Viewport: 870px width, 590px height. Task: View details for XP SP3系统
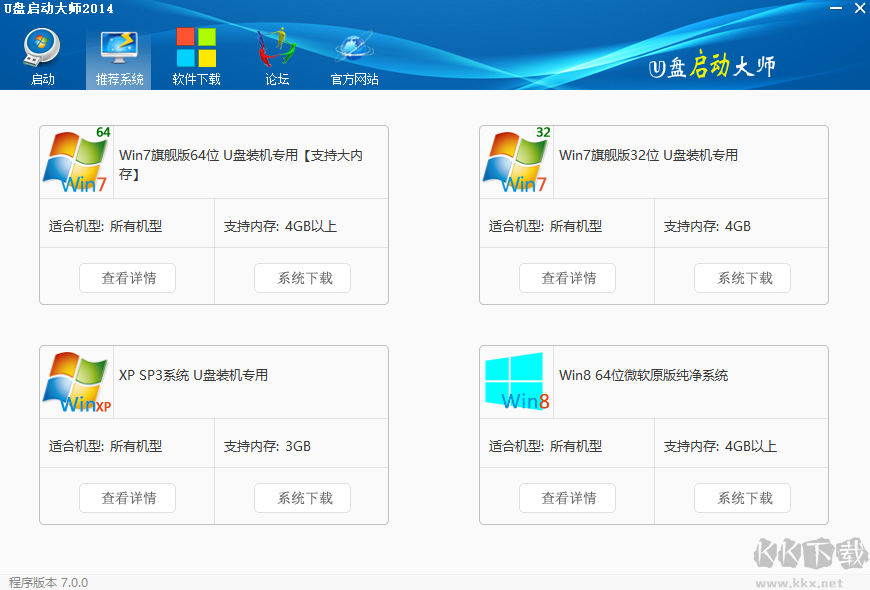(128, 498)
